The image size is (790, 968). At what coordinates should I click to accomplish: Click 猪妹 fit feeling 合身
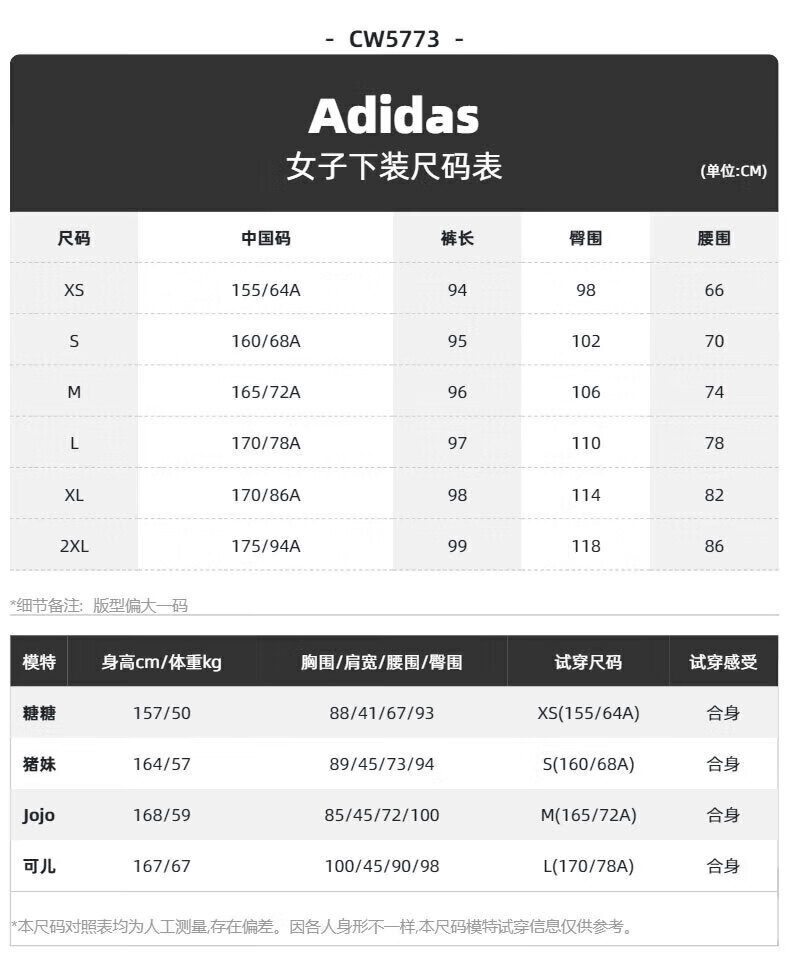coord(723,764)
